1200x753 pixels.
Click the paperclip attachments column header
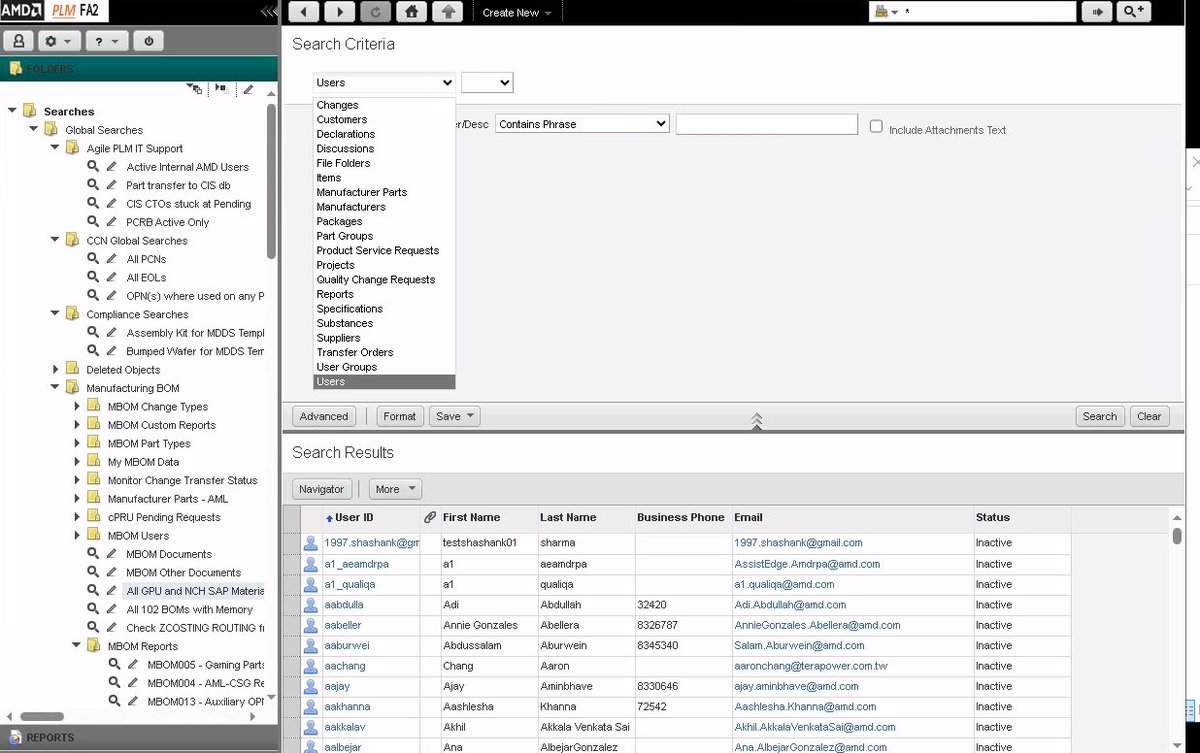pos(430,517)
